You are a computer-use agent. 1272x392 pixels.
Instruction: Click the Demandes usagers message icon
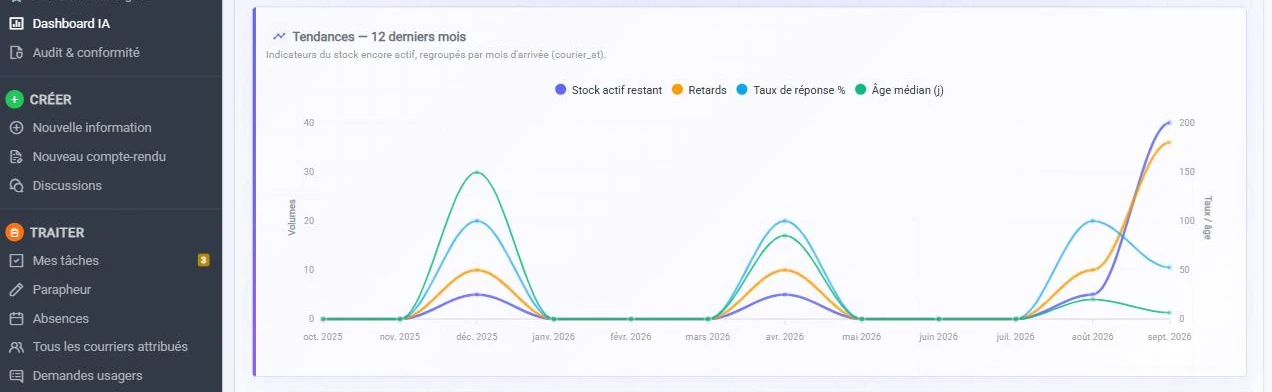click(x=15, y=376)
